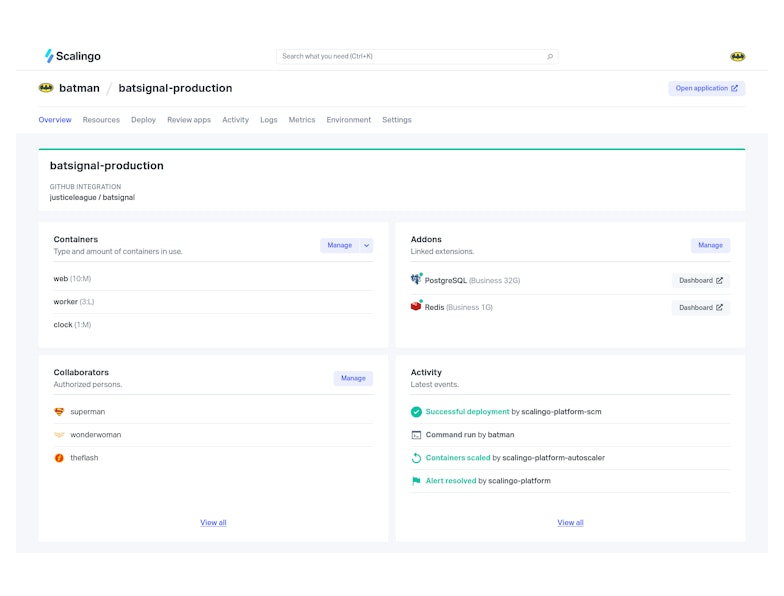Open the PostgreSQL Dashboard button
The width and height of the screenshot is (784, 596).
(700, 281)
